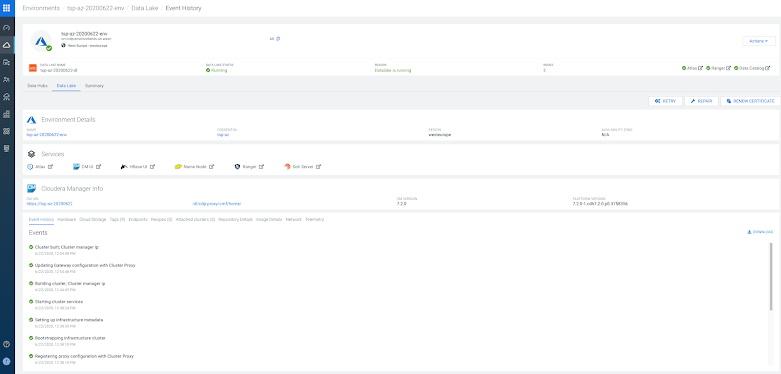Open the Hardware tab
This screenshot has height=374, width=781.
pyautogui.click(x=67, y=219)
